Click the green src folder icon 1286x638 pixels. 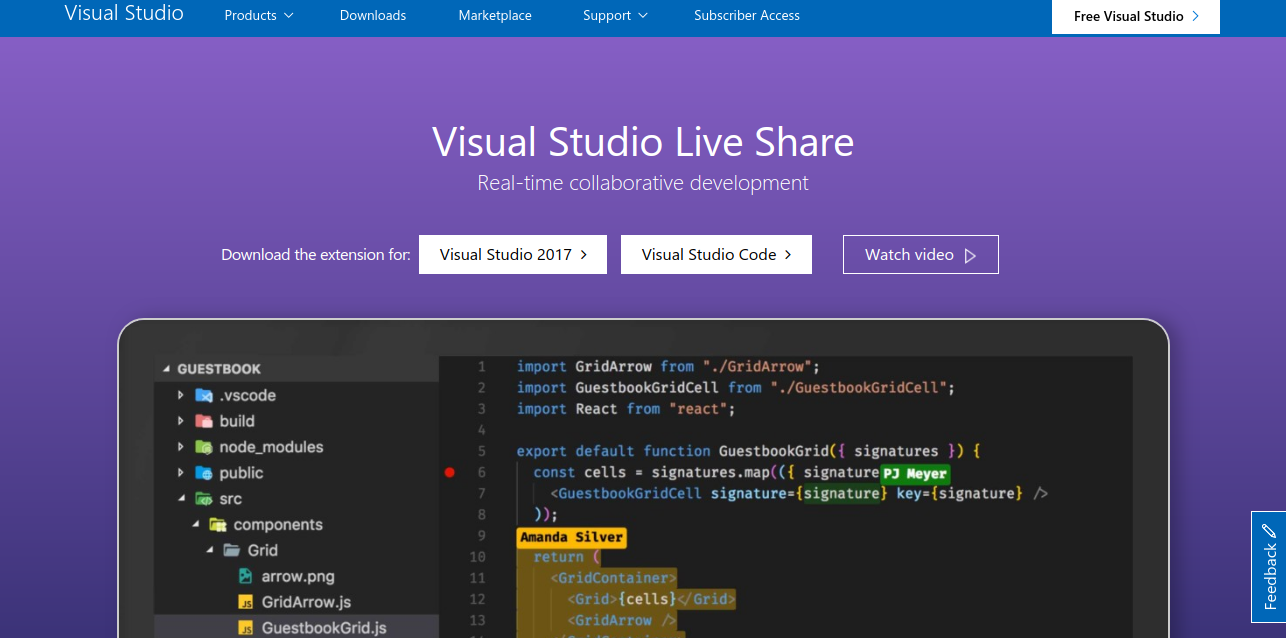204,499
